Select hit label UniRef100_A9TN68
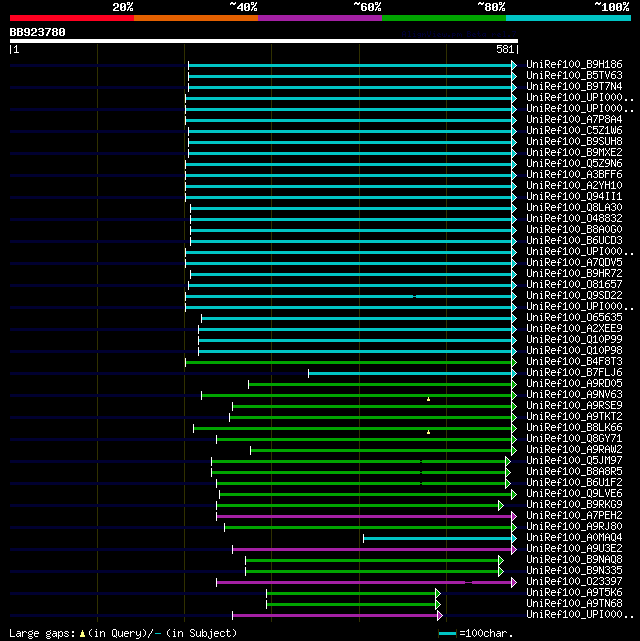The image size is (640, 641). (574, 604)
